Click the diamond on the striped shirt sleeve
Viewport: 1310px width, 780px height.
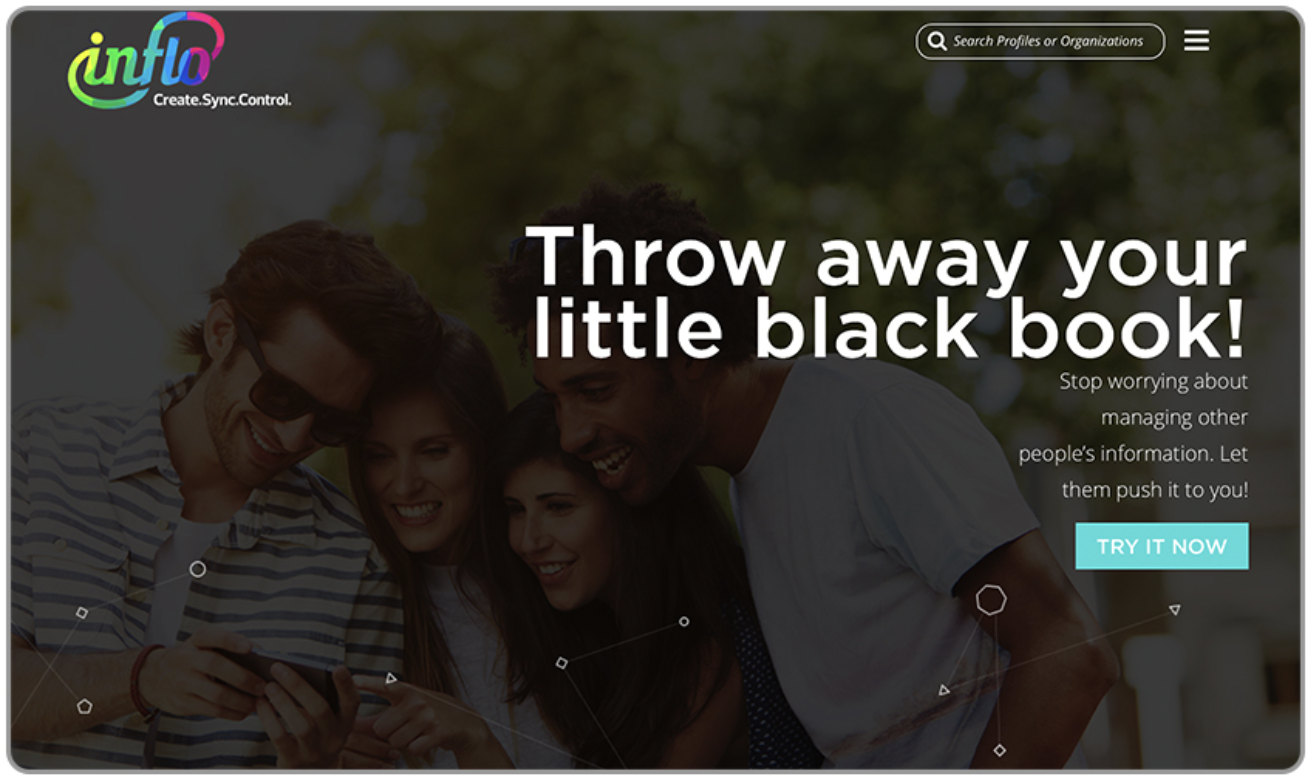click(x=82, y=612)
